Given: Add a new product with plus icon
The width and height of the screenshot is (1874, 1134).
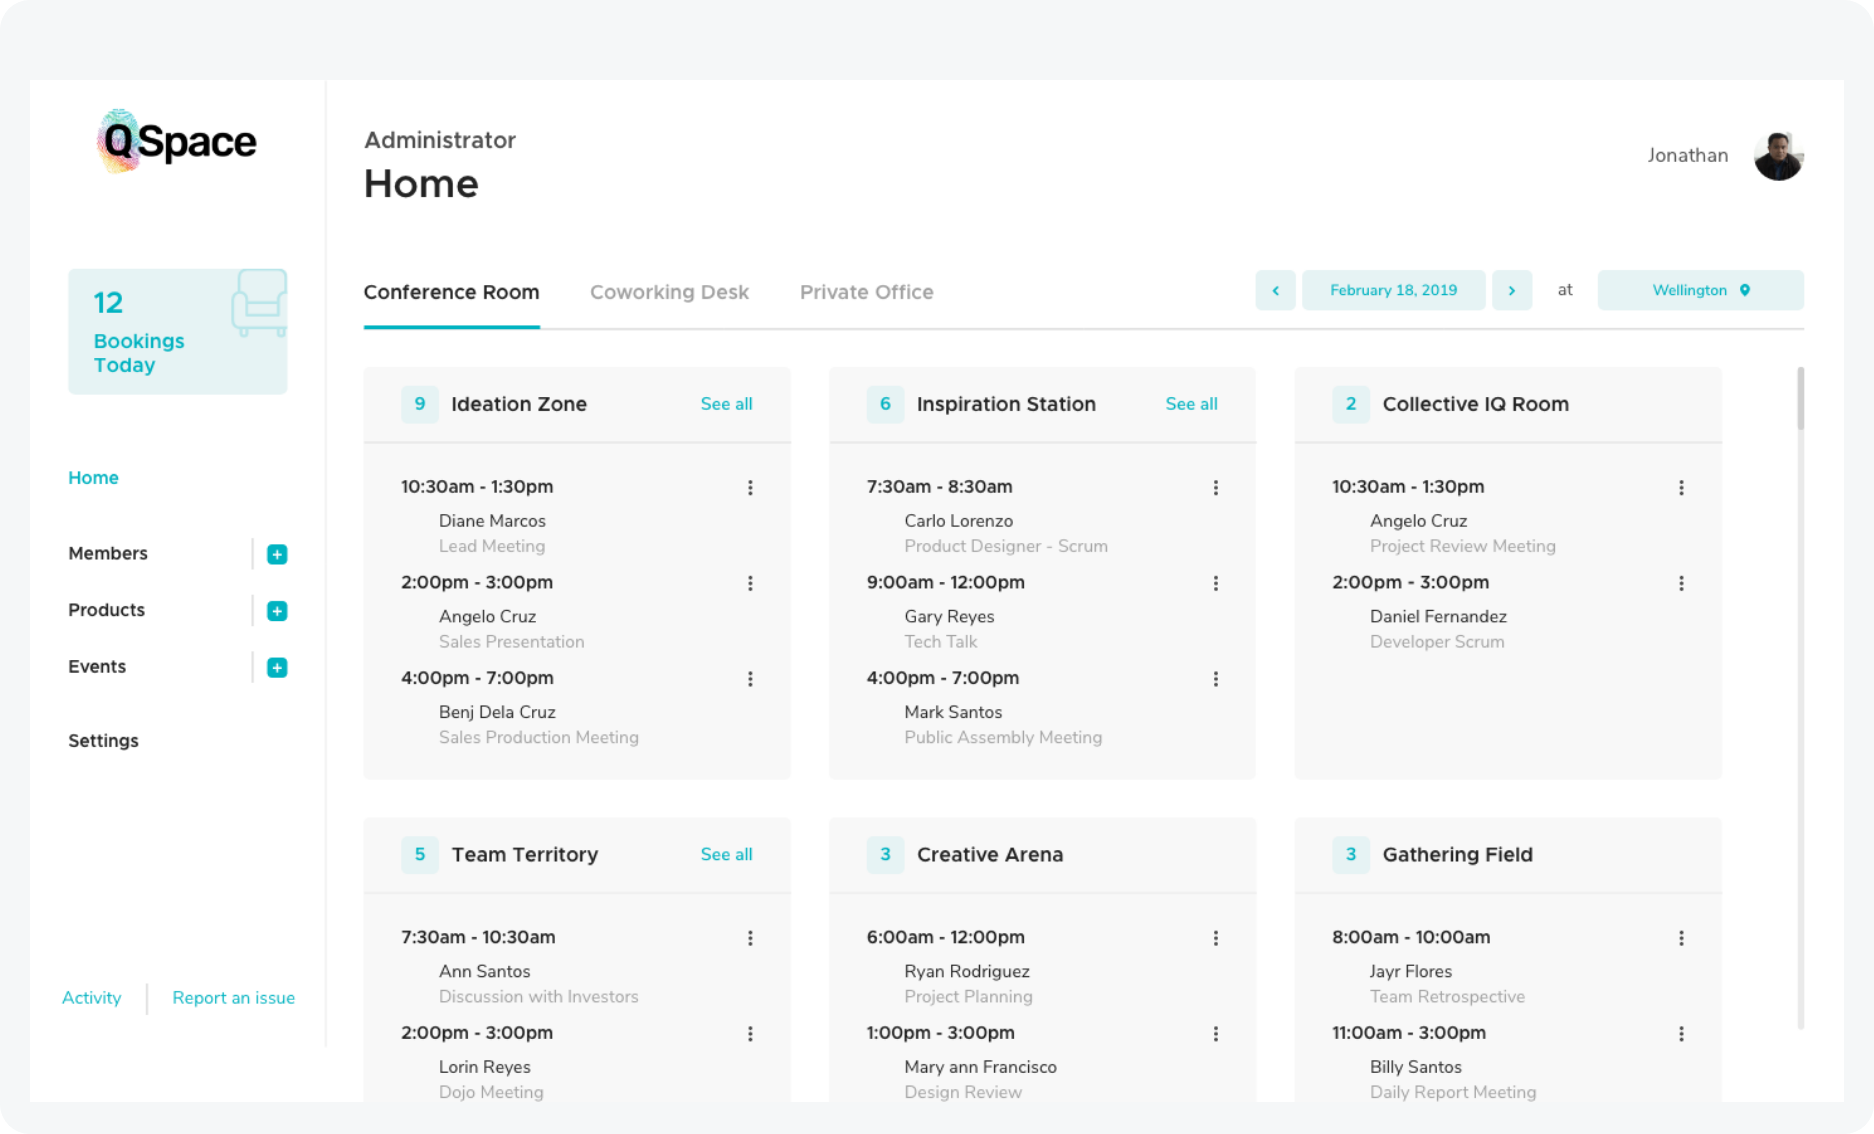Looking at the screenshot, I should coord(277,611).
